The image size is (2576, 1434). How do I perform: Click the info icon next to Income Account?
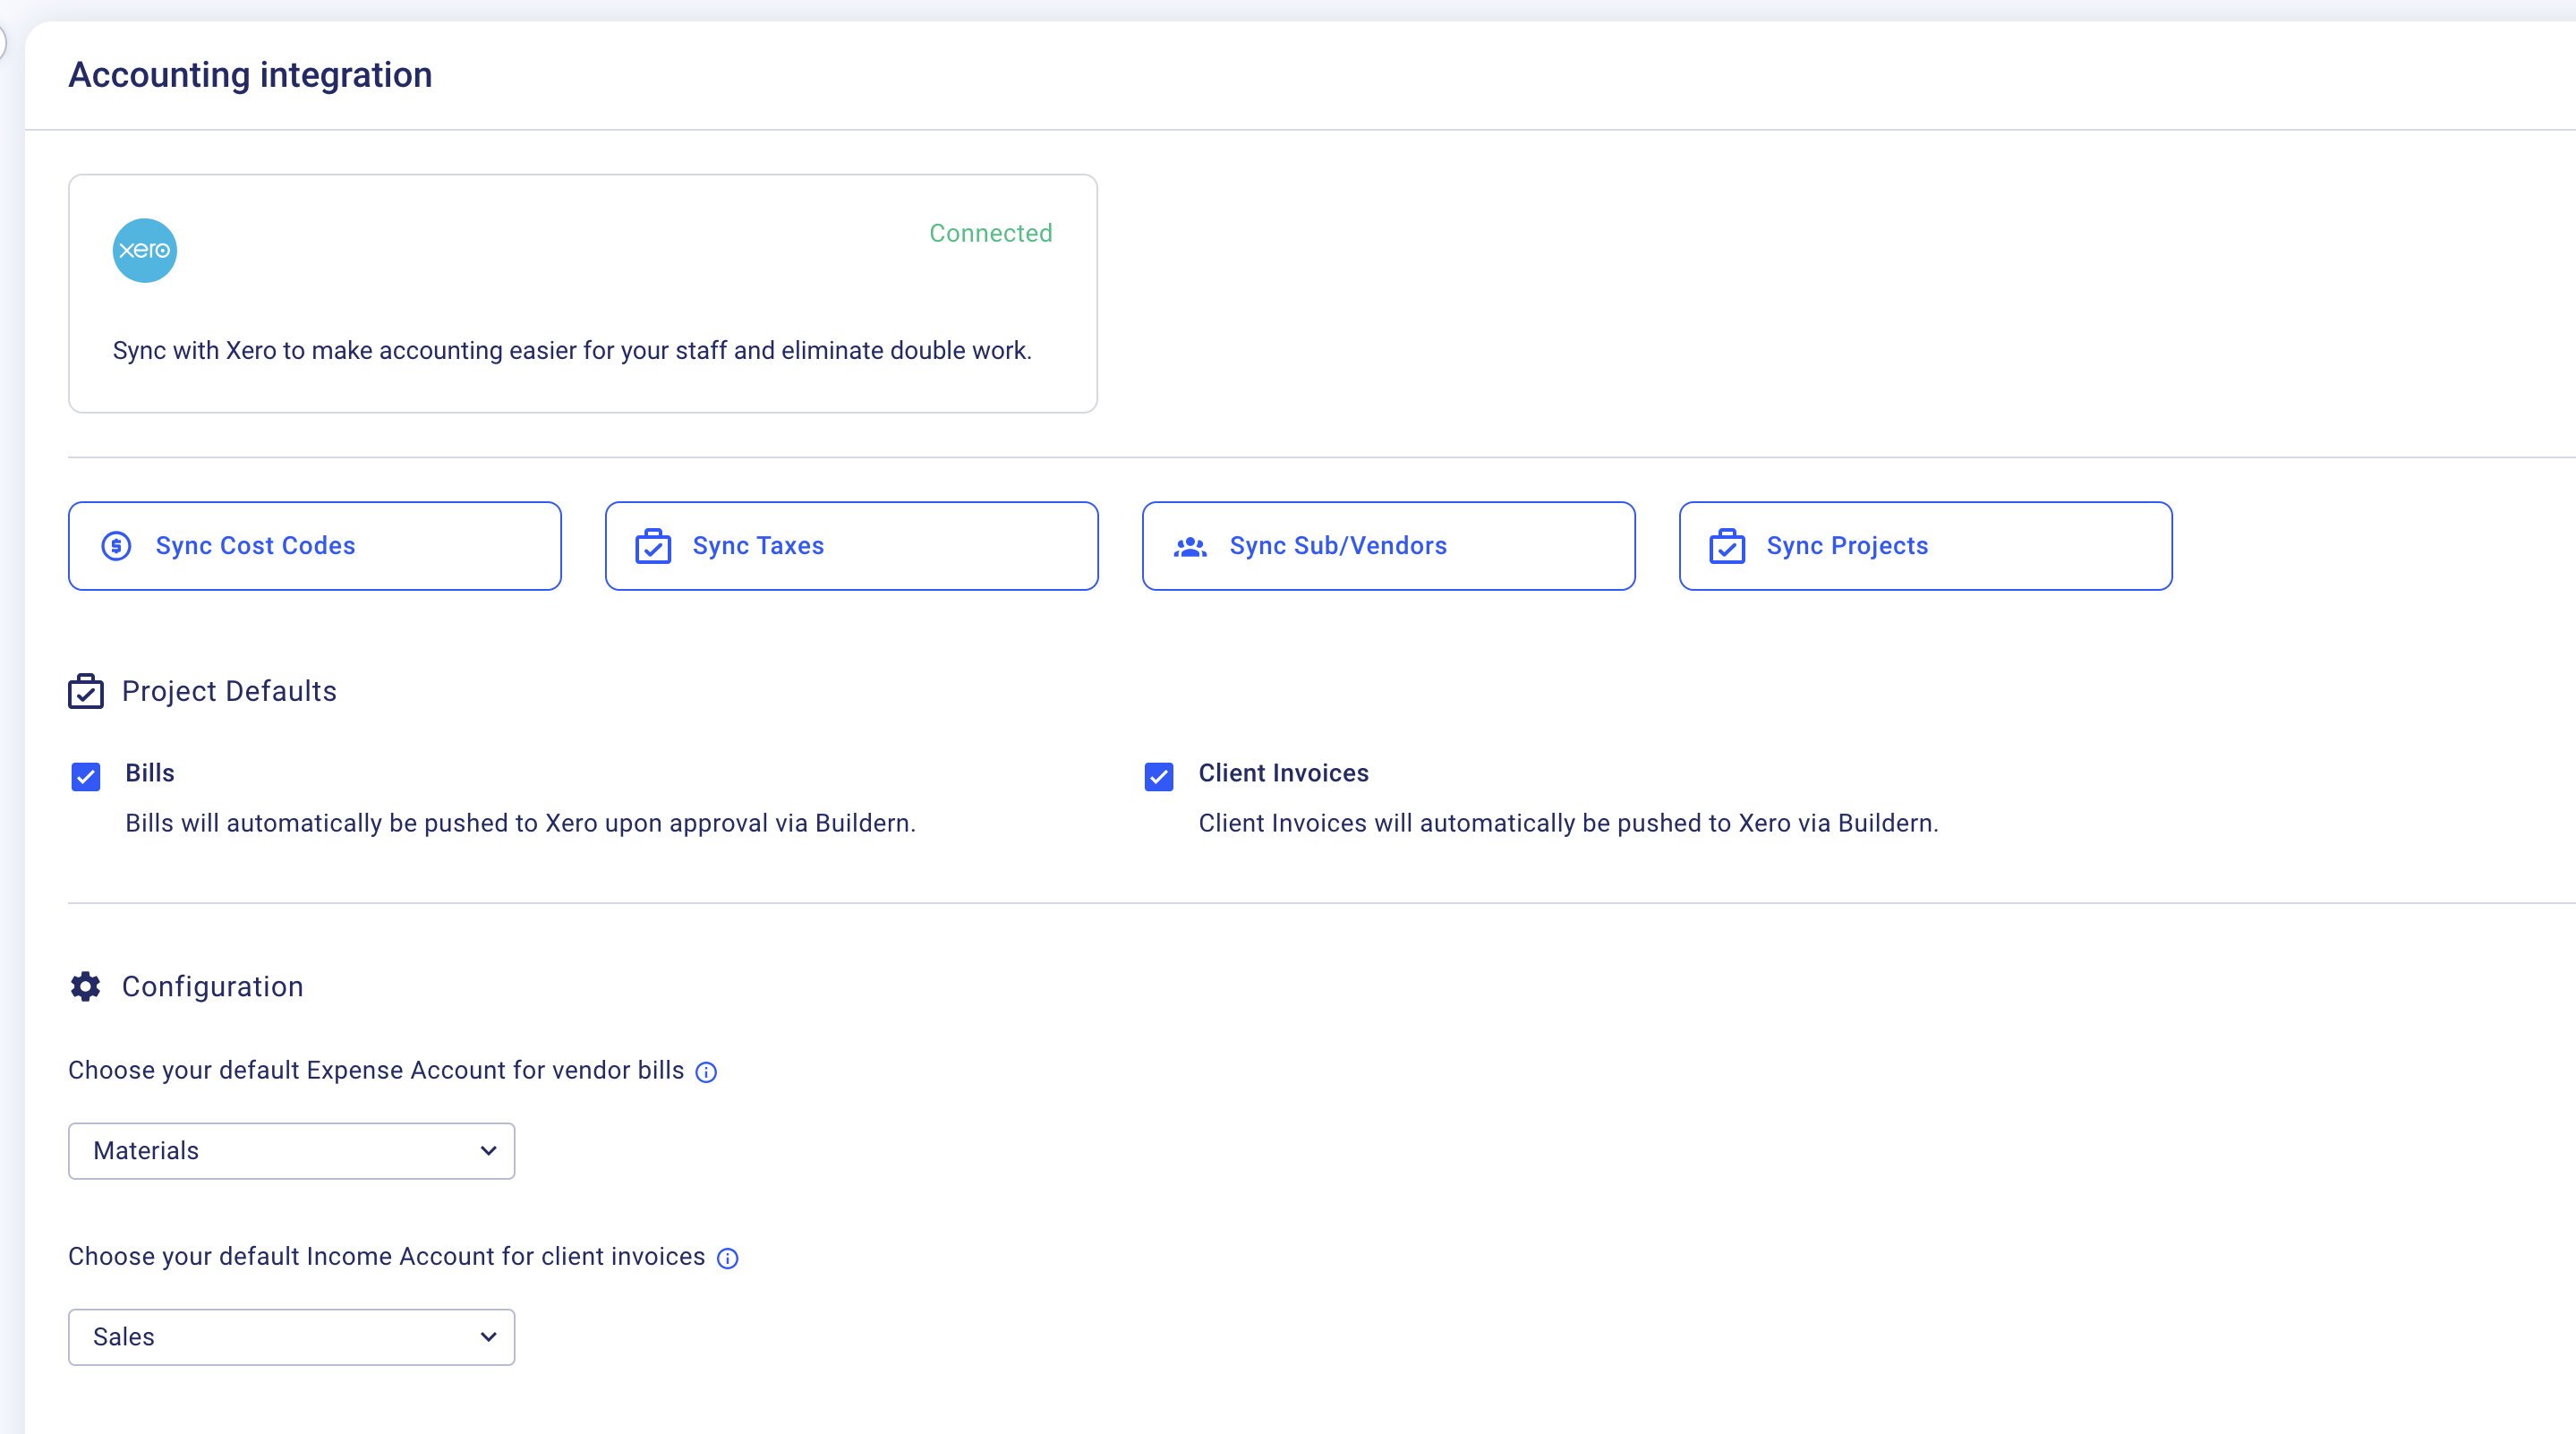click(x=726, y=1258)
